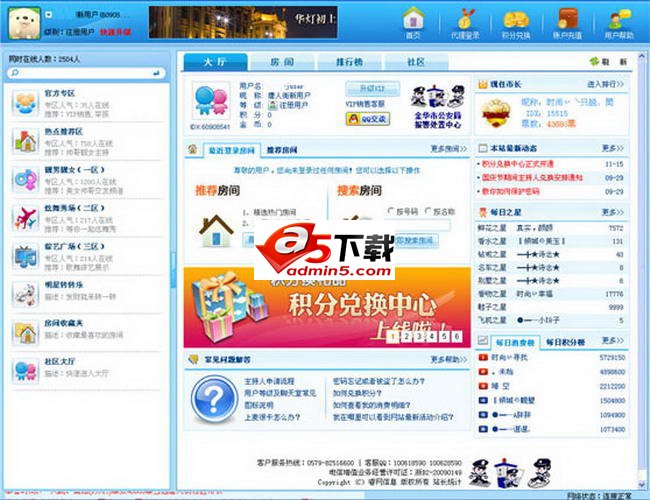The image size is (650, 500).
Task: Click the QQ交谈 button
Action: click(x=368, y=119)
